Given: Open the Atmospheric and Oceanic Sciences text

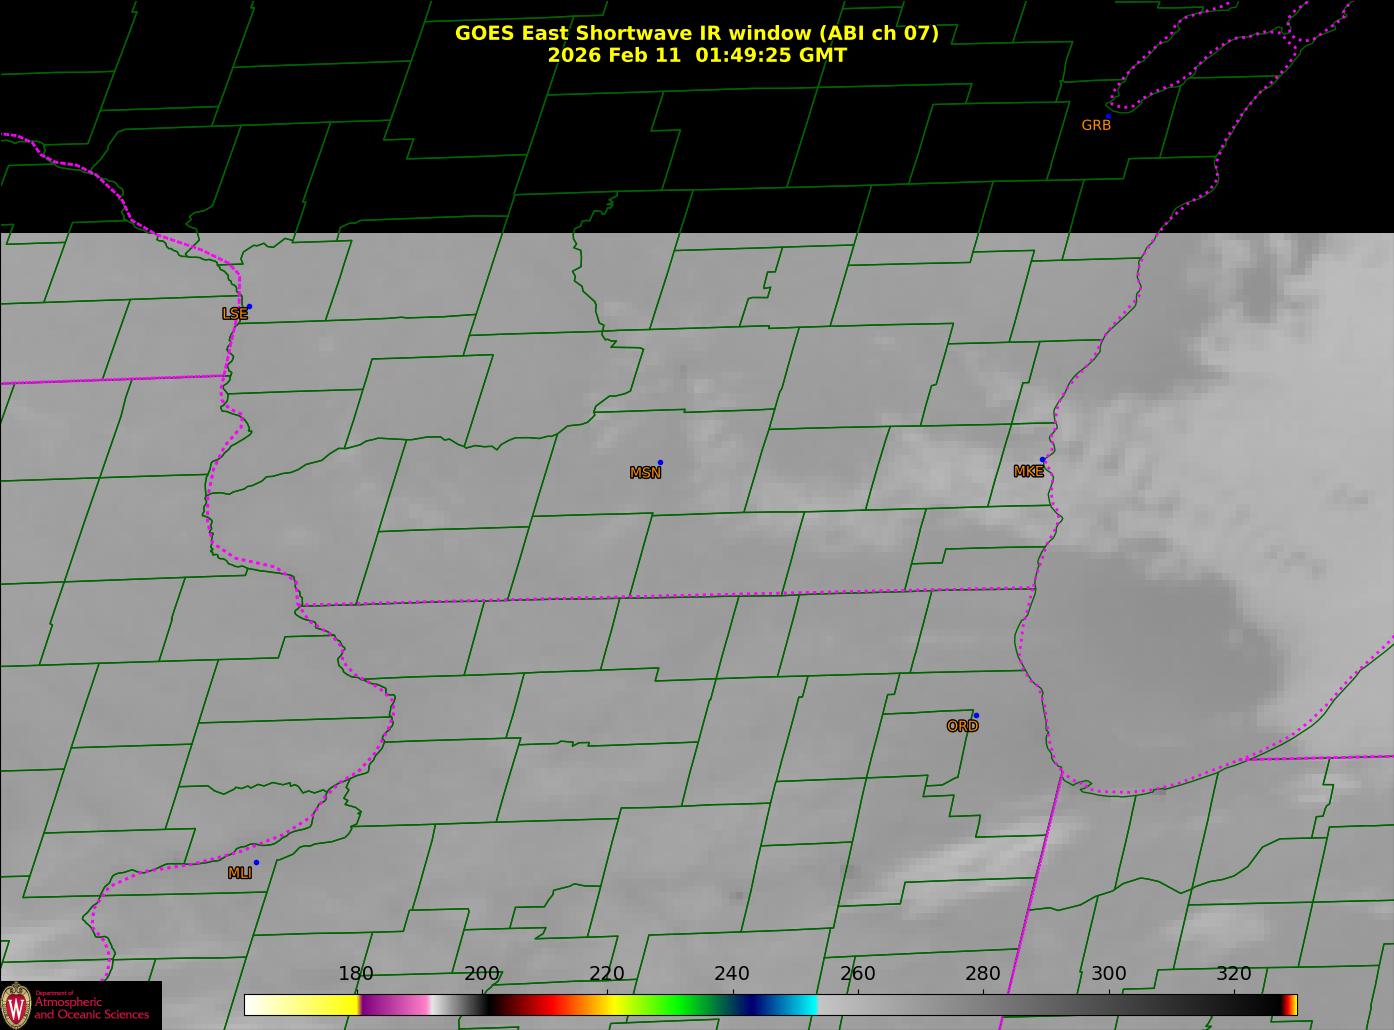Looking at the screenshot, I should pos(92,1009).
